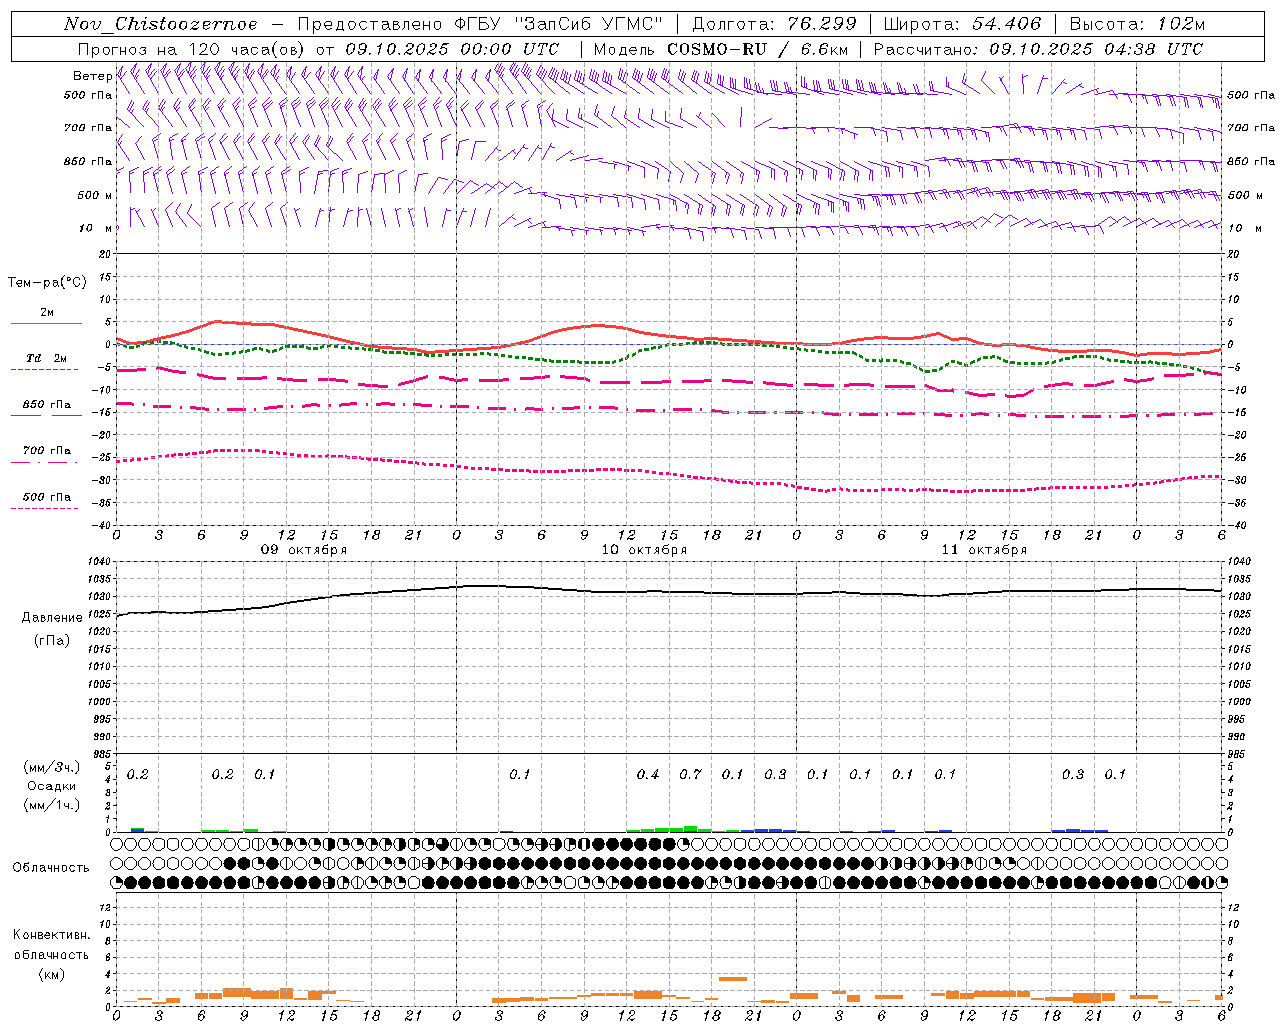This screenshot has height=1024, width=1280.
Task: Click the text Рассчитано: 09.10.2025 04:38 UTC
Action: 1038,49
